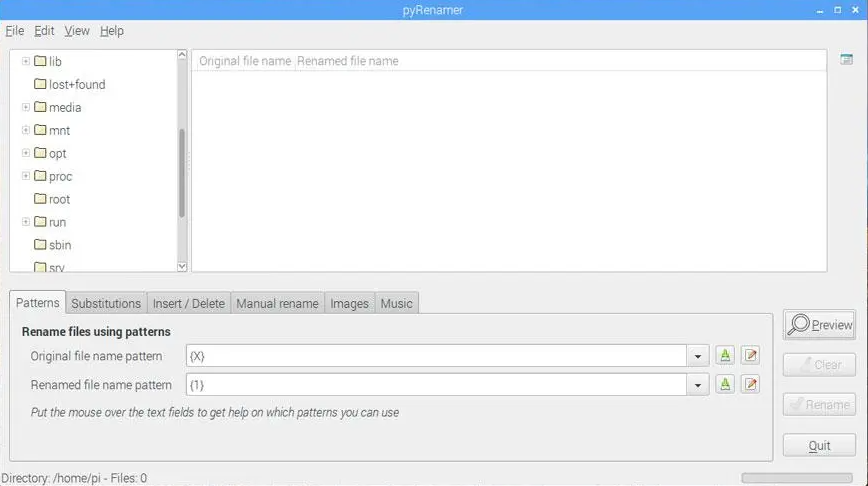The width and height of the screenshot is (868, 486).
Task: Click edit patterns icon for Original pattern
Action: (x=750, y=355)
